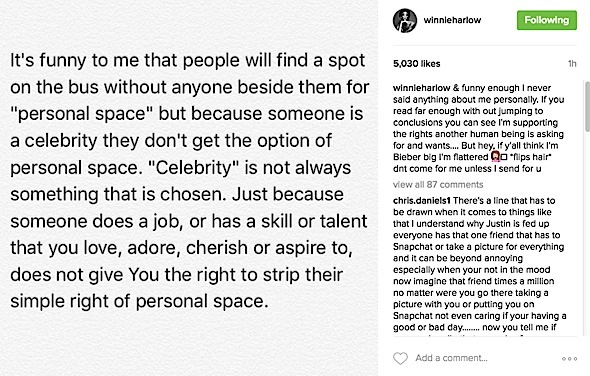Click the heart like icon

pos(400,358)
